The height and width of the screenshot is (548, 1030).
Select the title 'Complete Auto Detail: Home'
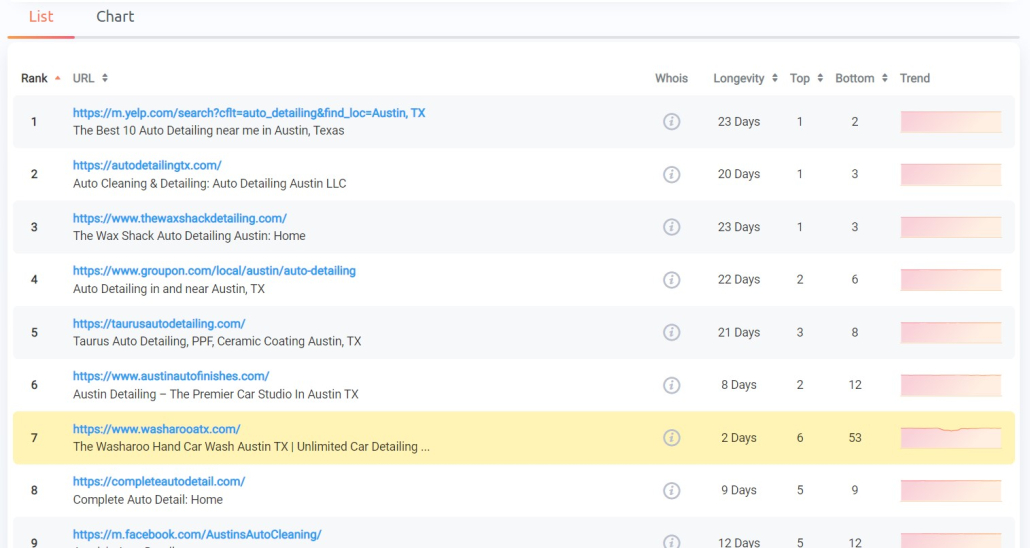tap(148, 500)
